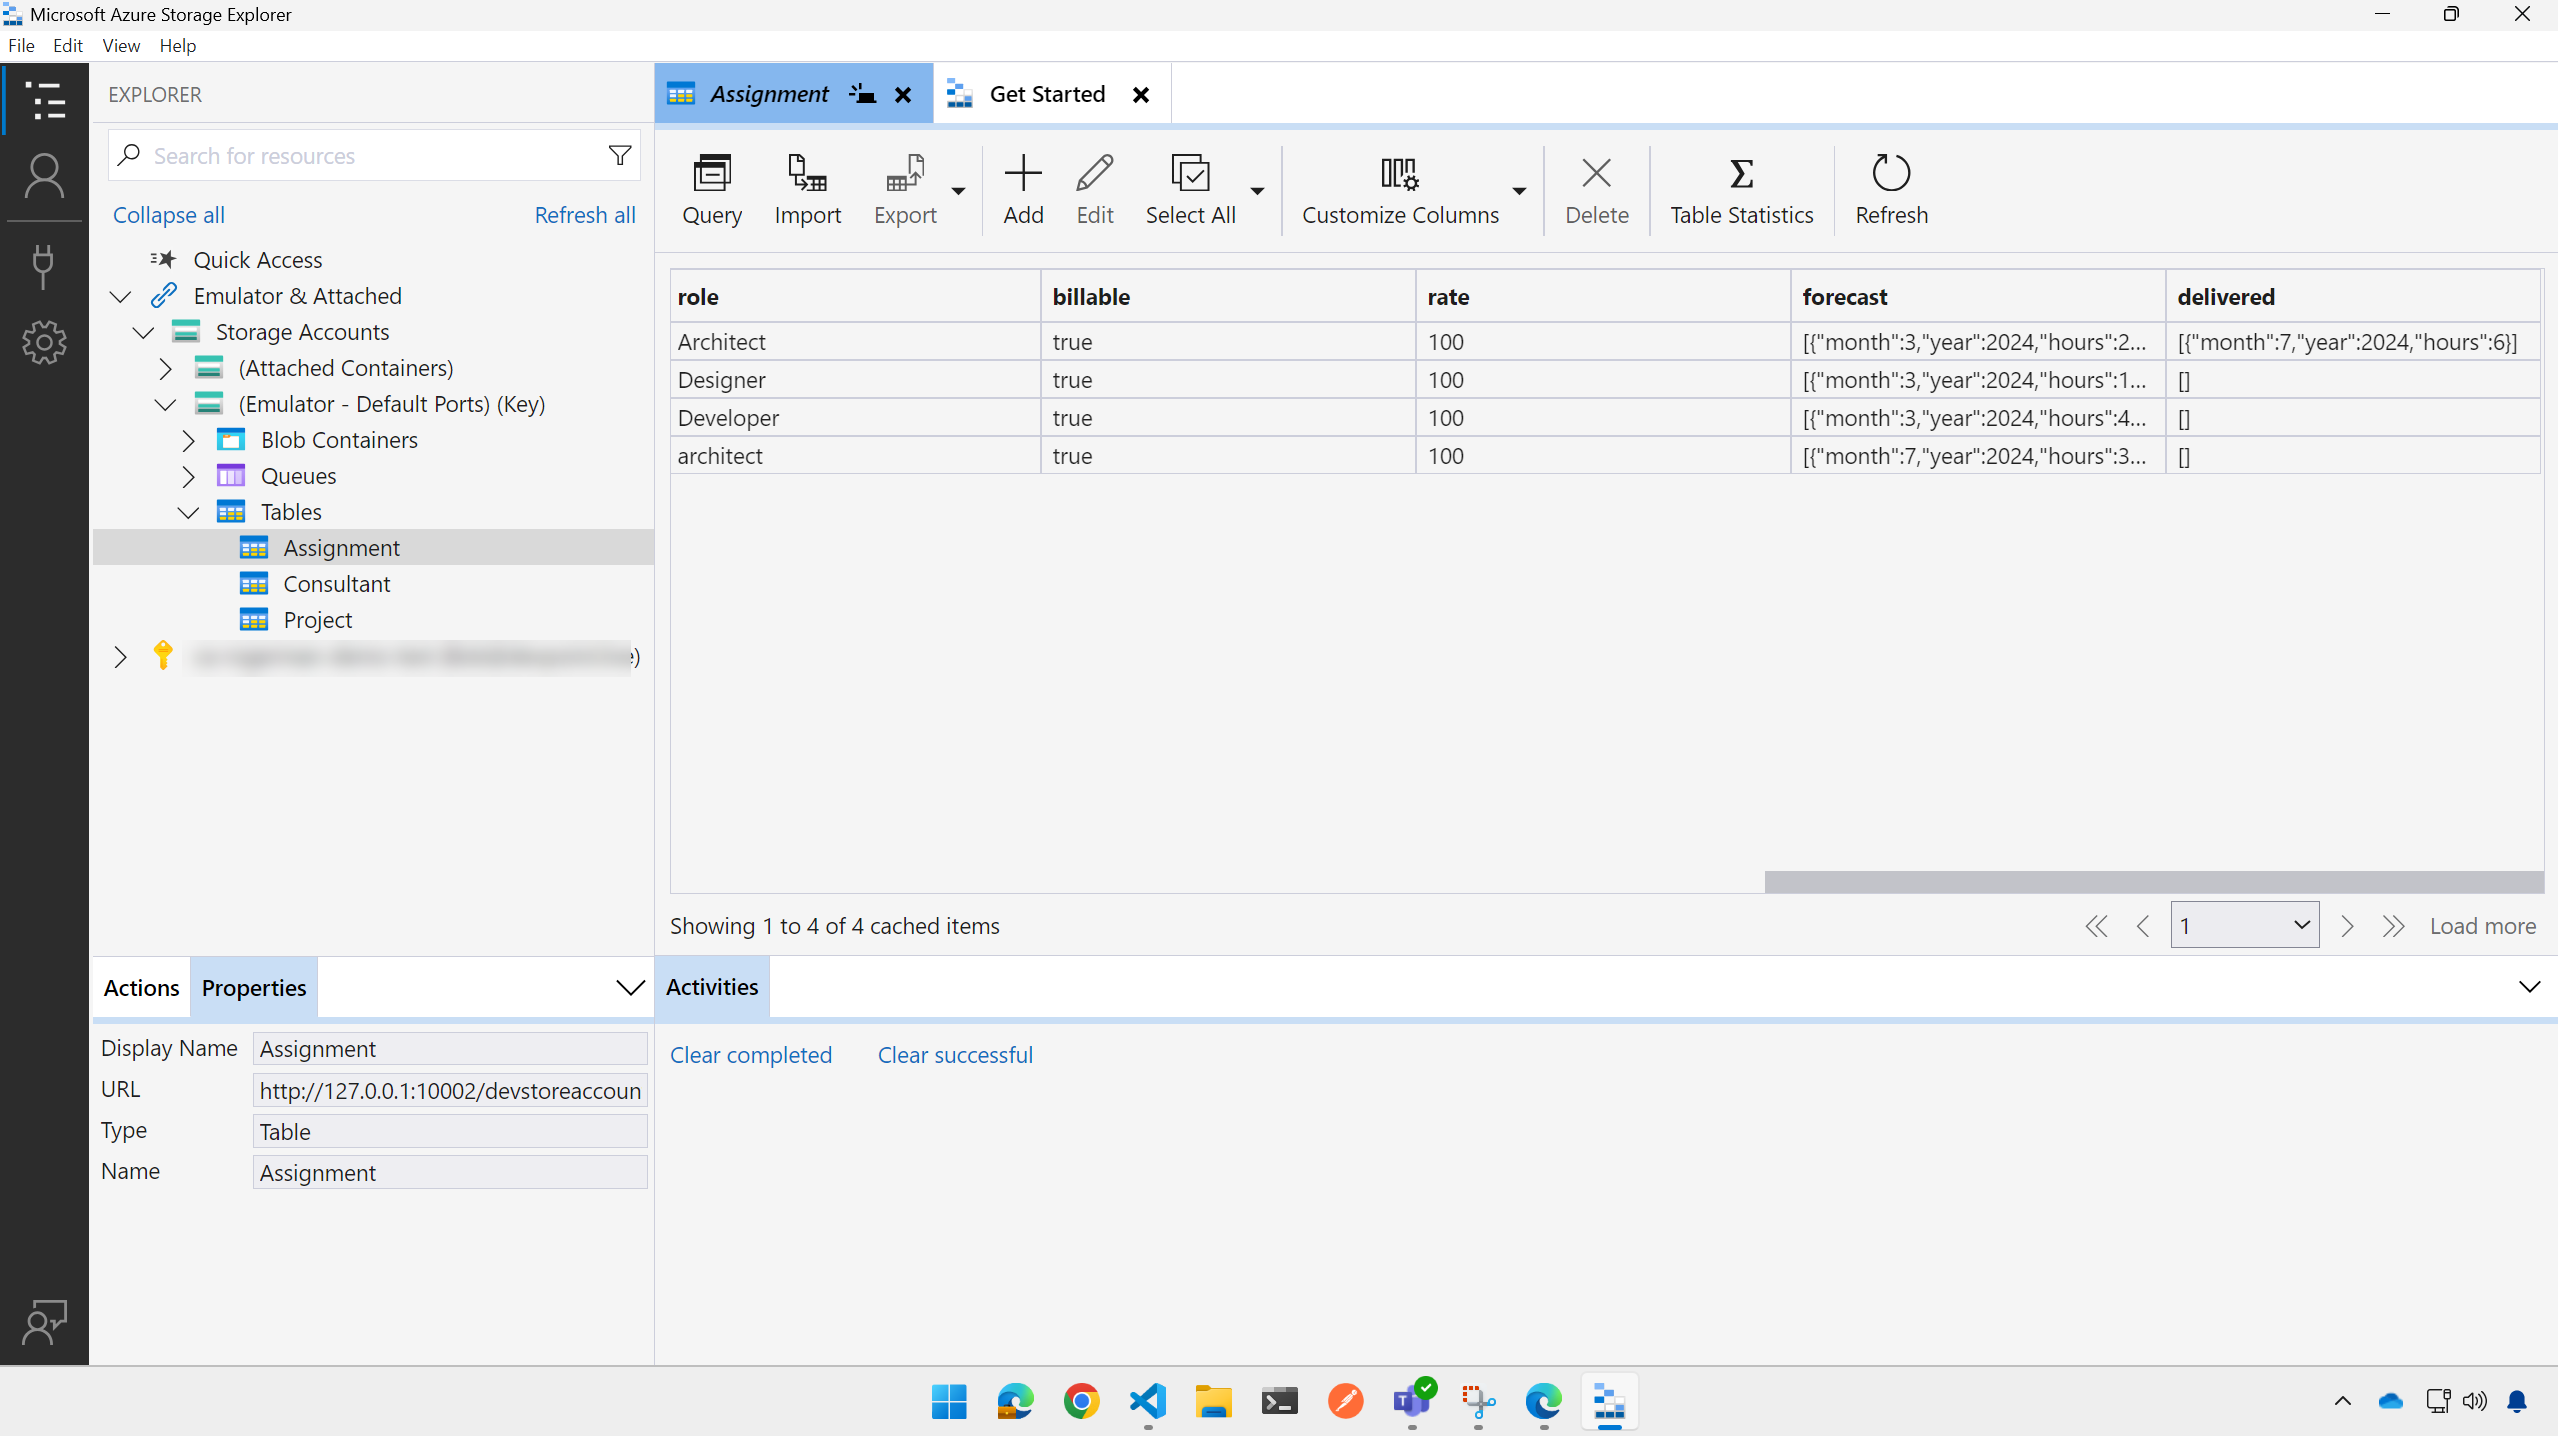The height and width of the screenshot is (1436, 2558).
Task: Switch to the Actions tab
Action: (141, 988)
